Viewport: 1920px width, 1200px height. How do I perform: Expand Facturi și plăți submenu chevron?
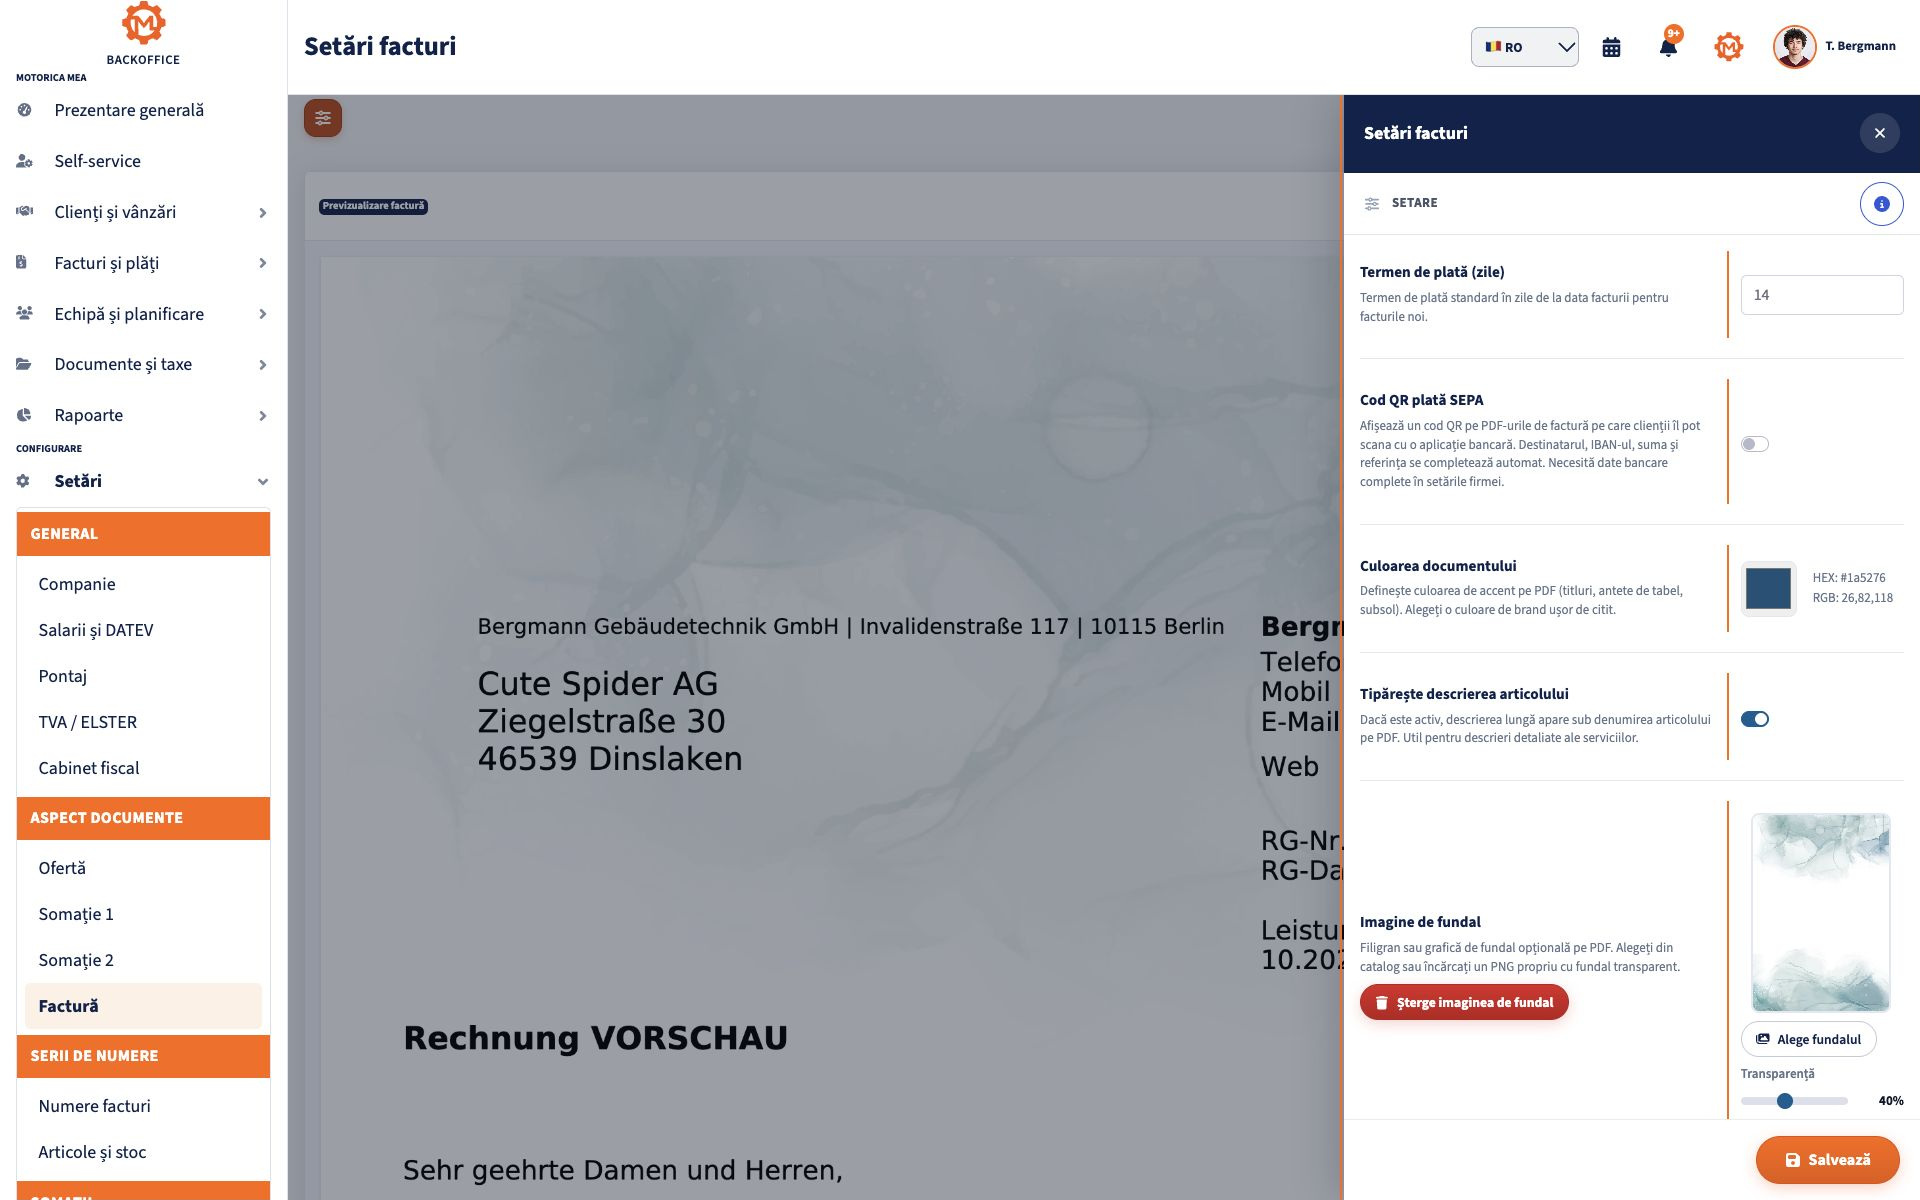coord(262,263)
